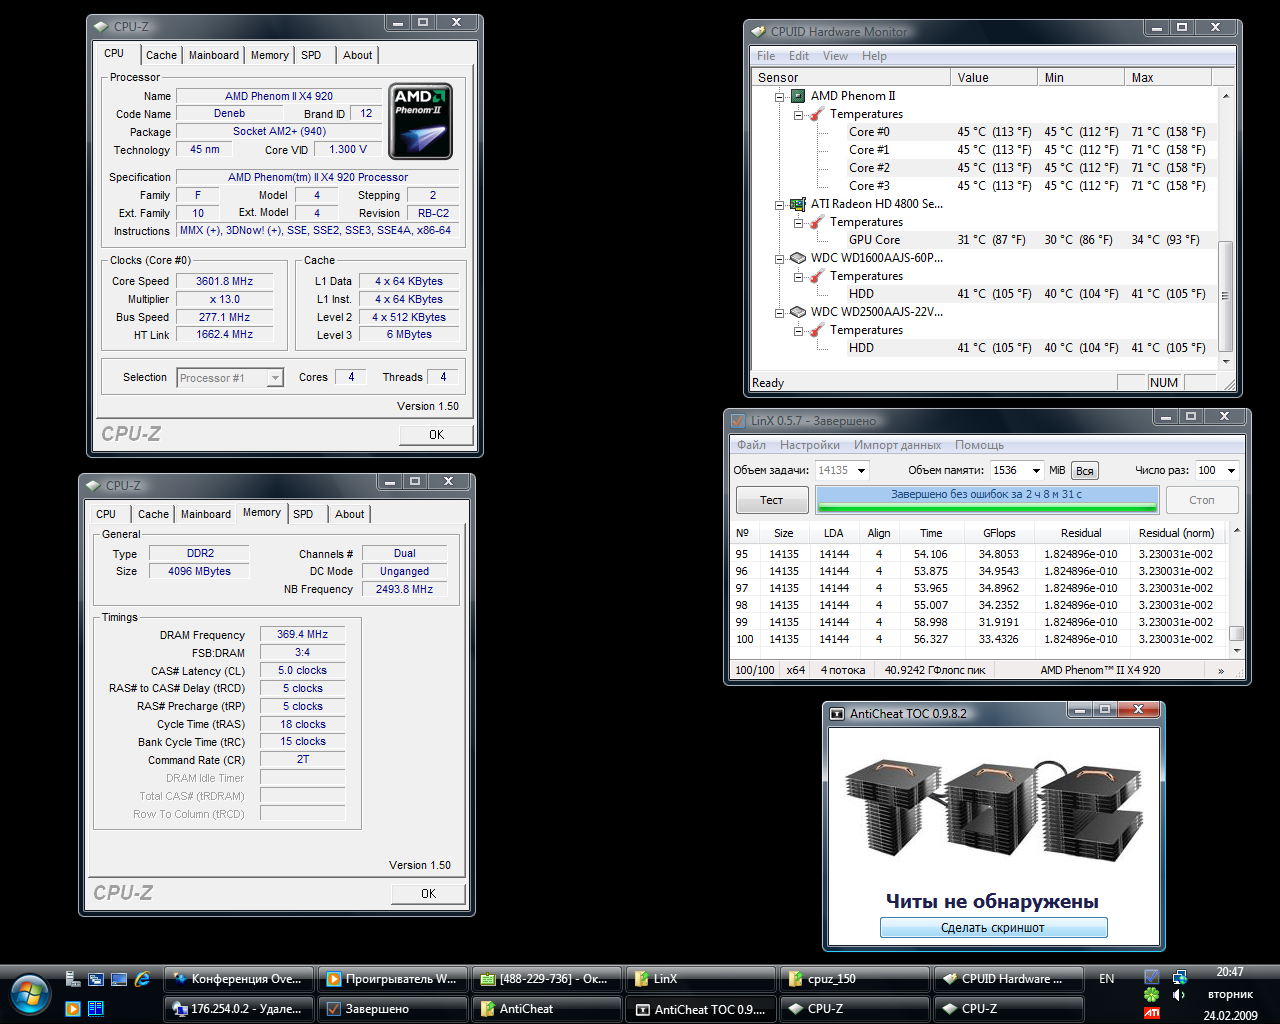Image resolution: width=1280 pixels, height=1024 pixels.
Task: Click the LinX chevron in the status bar
Action: click(1220, 671)
